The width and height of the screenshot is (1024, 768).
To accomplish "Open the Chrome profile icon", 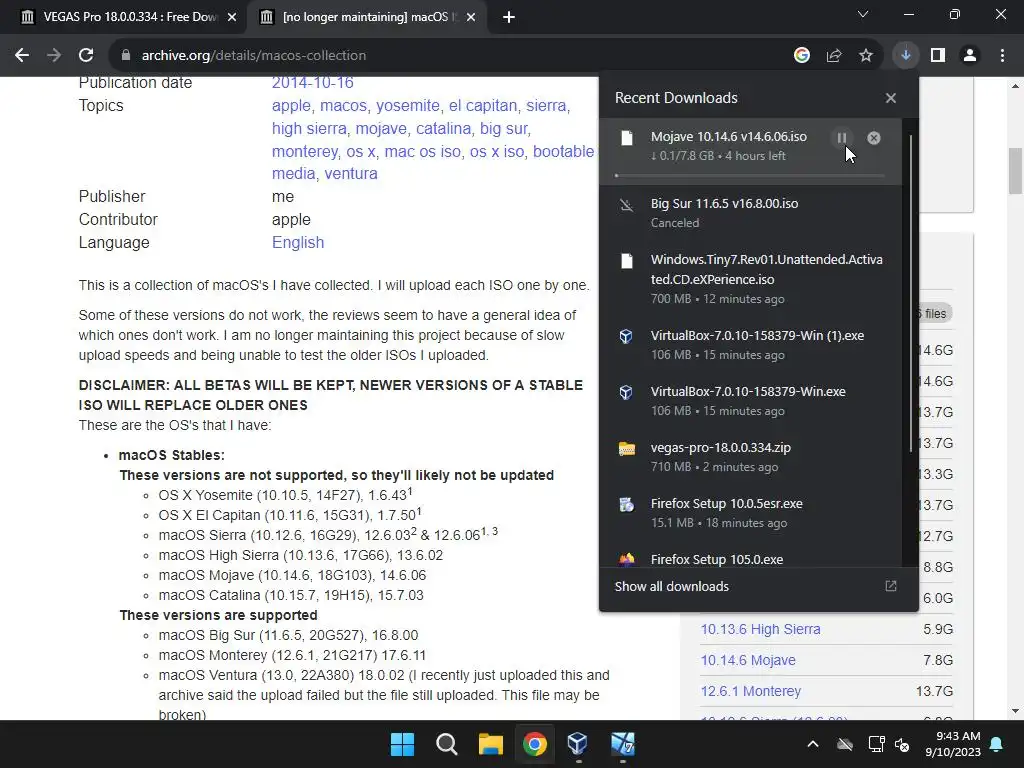I will point(970,56).
